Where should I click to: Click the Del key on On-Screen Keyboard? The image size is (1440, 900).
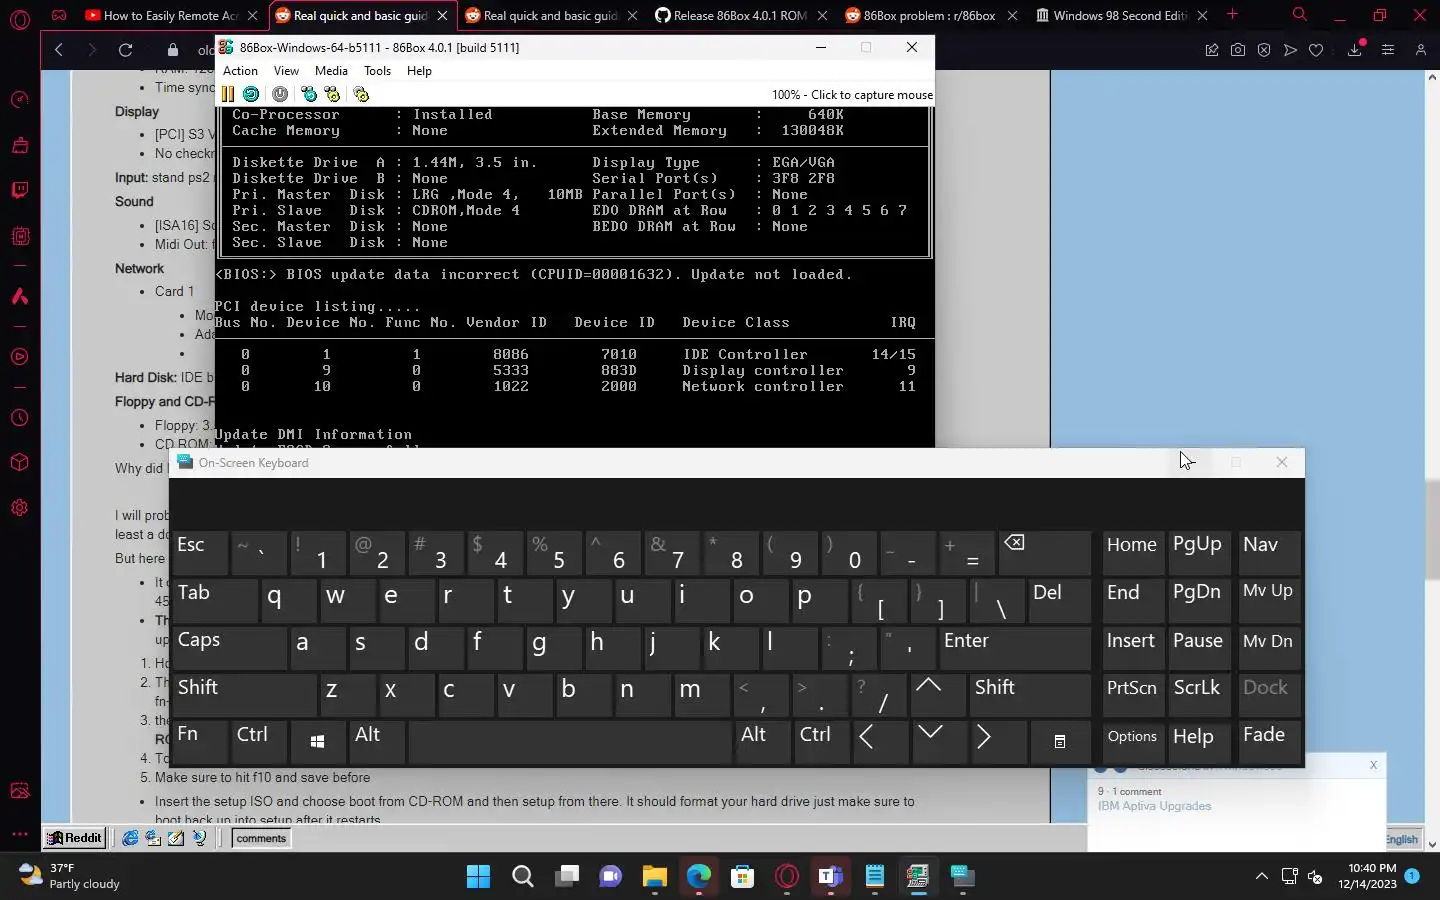point(1060,600)
